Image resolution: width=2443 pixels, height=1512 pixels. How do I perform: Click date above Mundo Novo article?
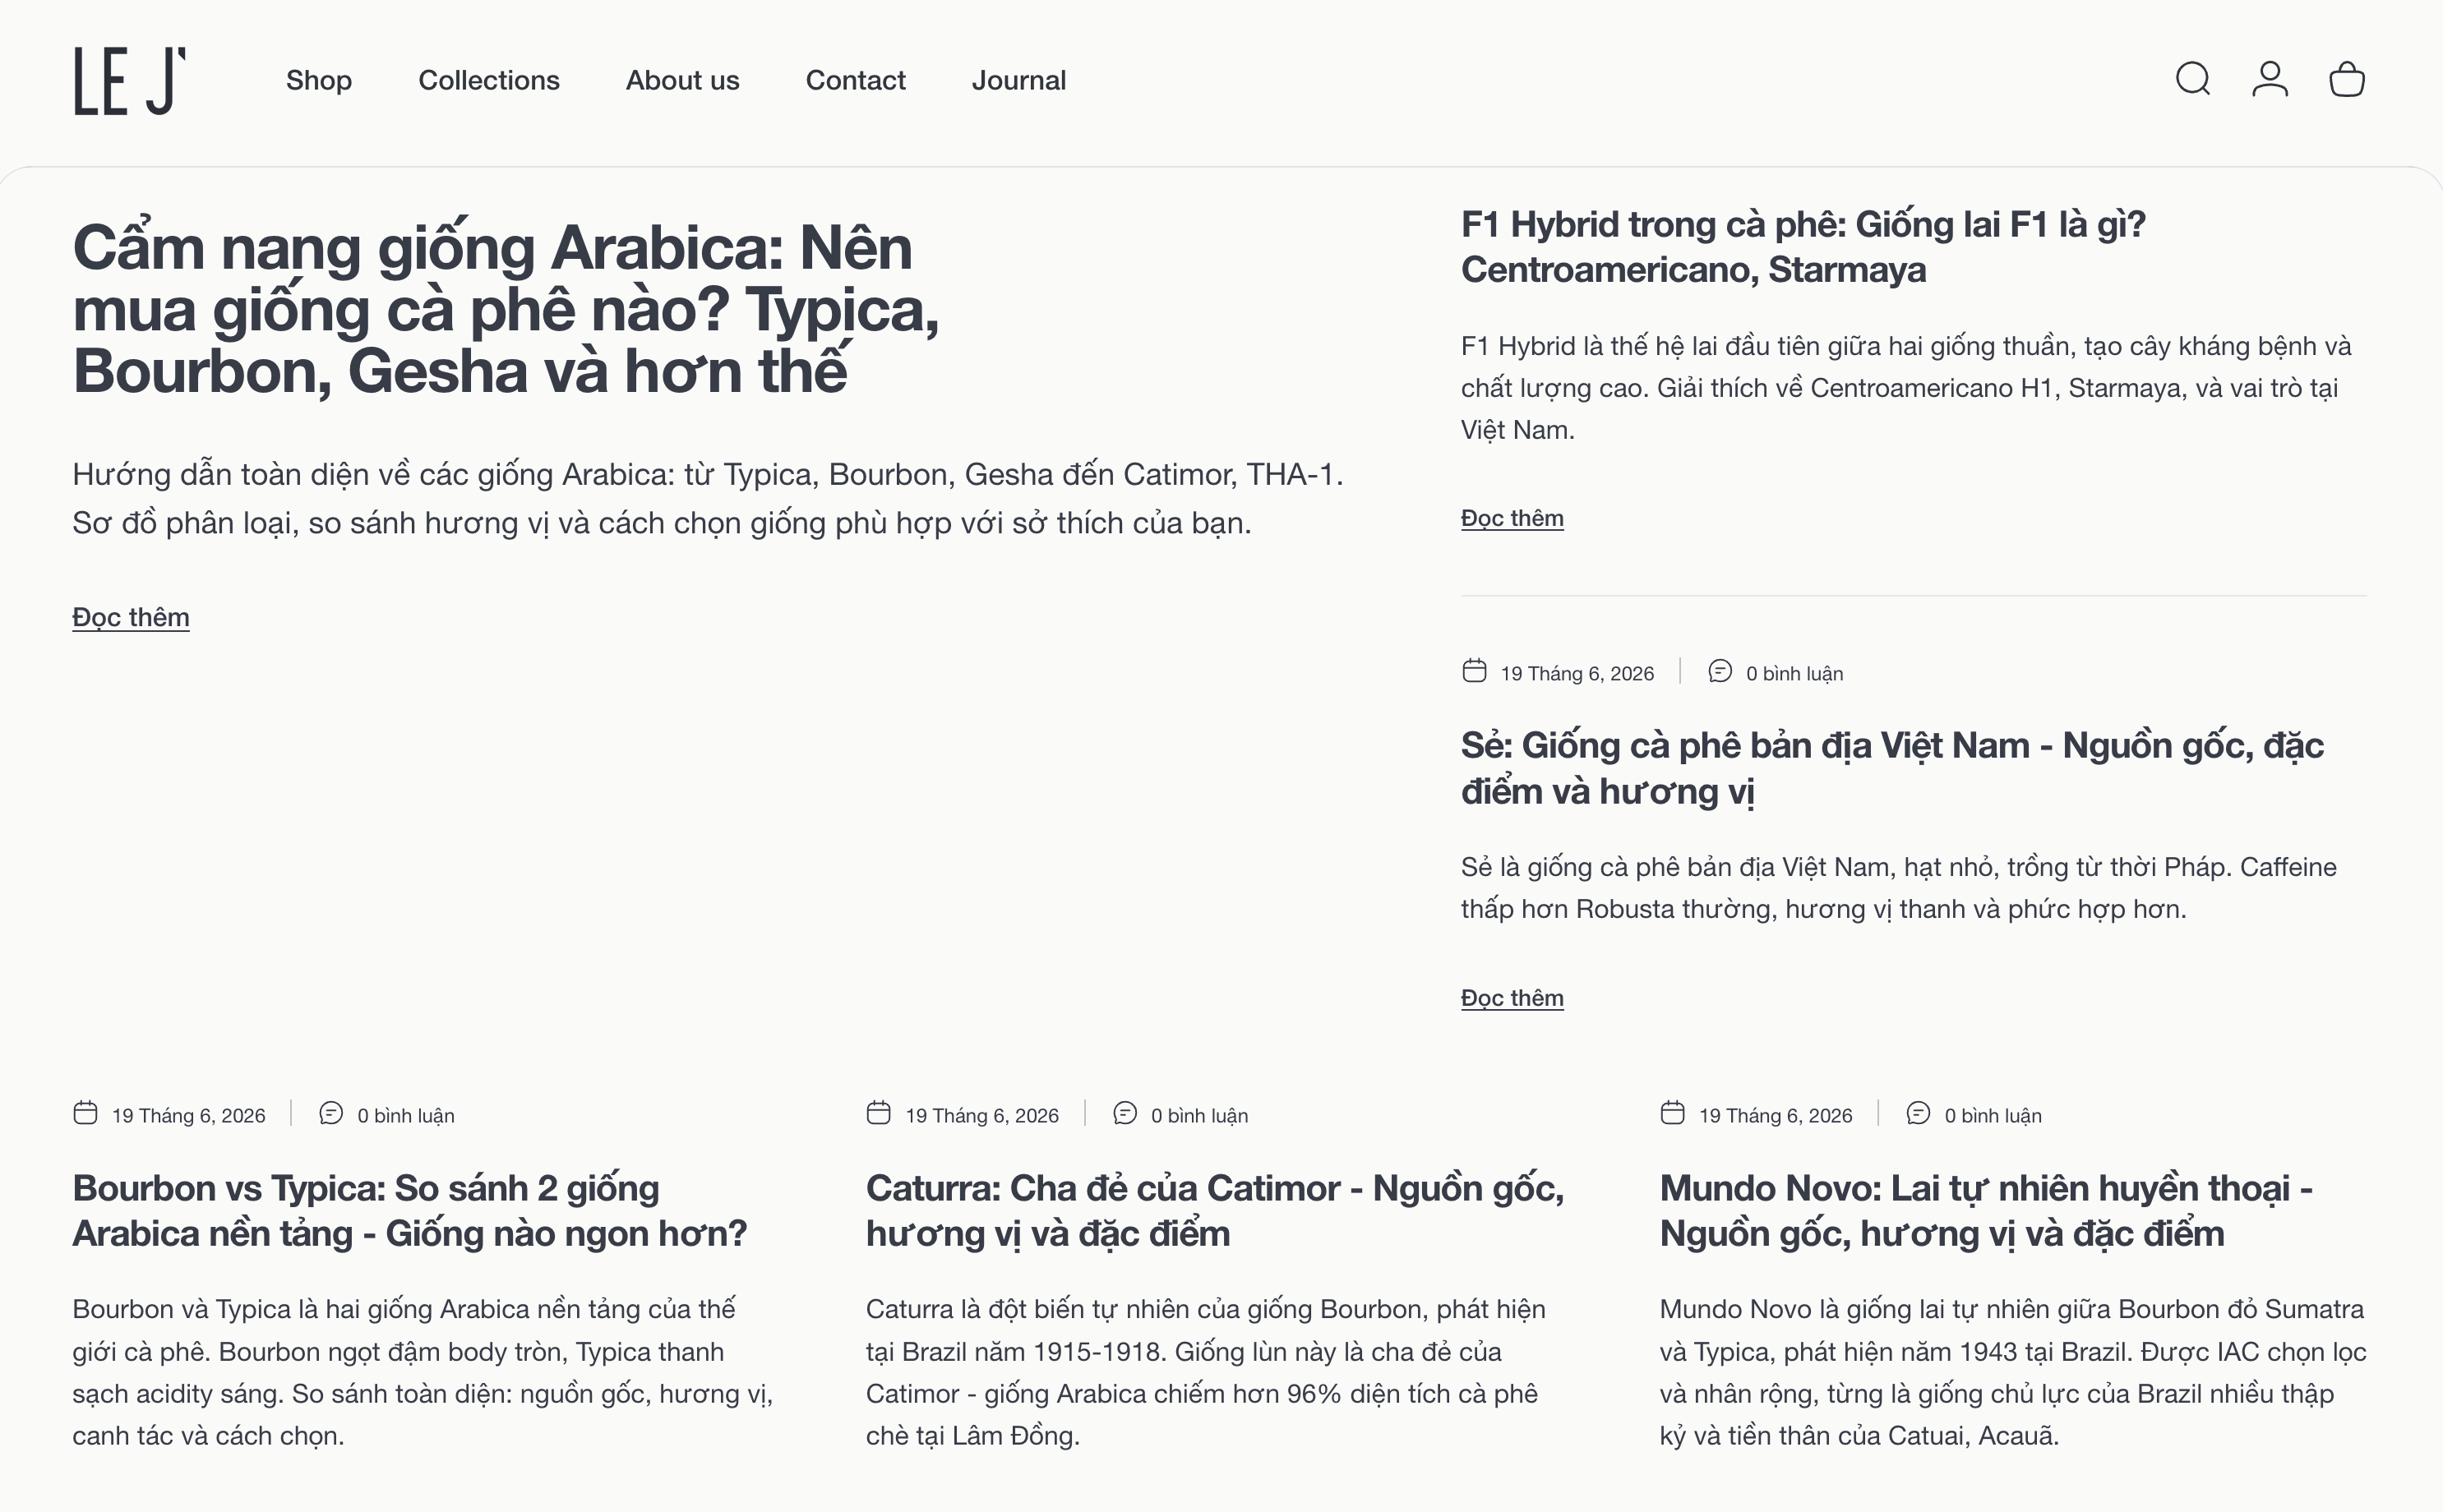pos(1775,1116)
